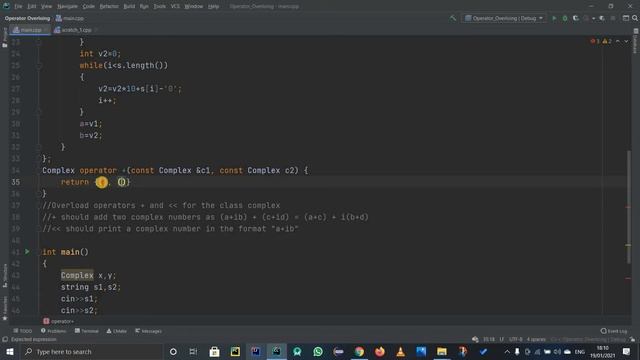This screenshot has height=360, width=640.
Task: Click the file encoding UTF-8 selector
Action: click(516, 339)
